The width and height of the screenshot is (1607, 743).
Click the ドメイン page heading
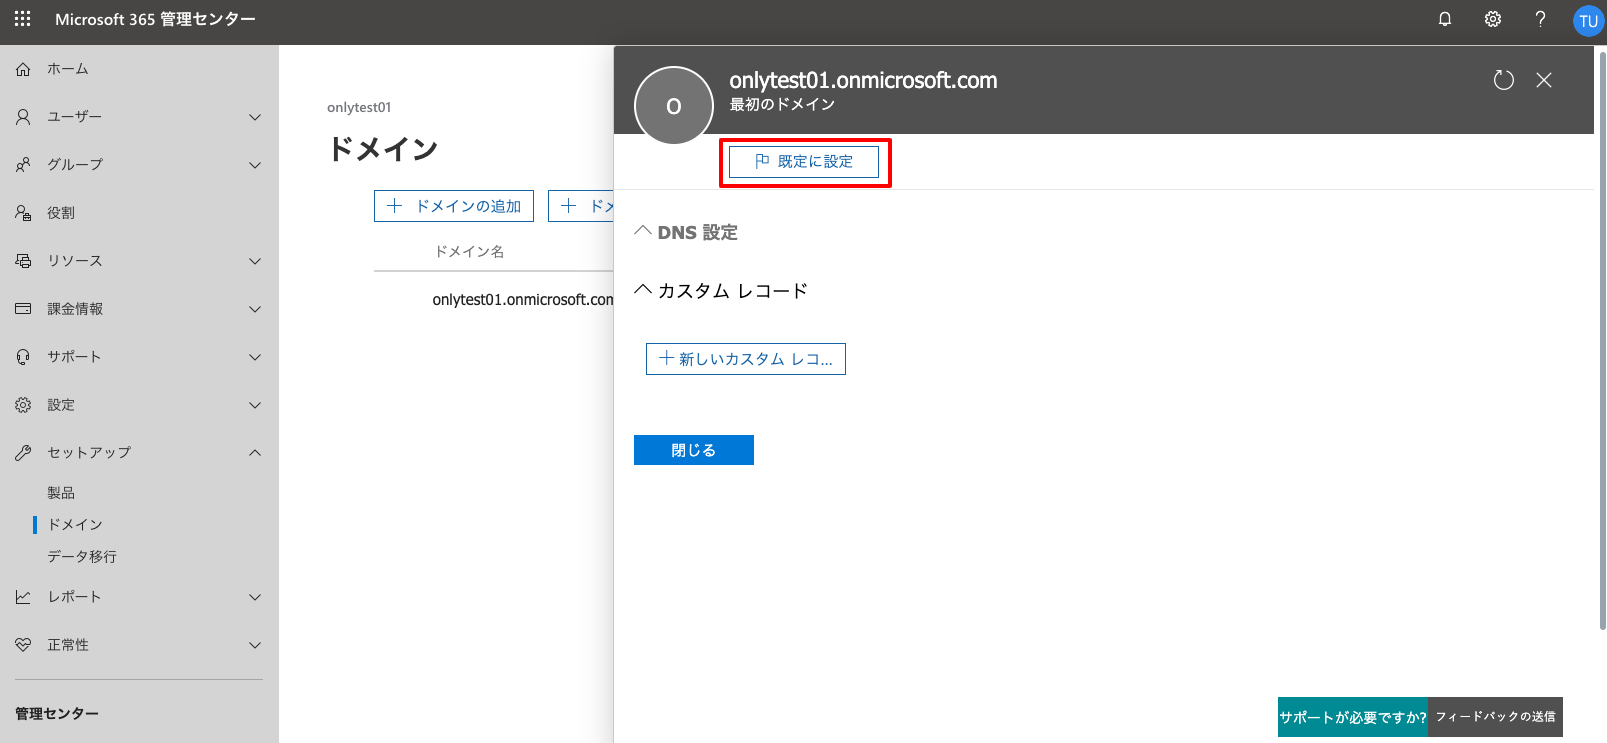(383, 149)
